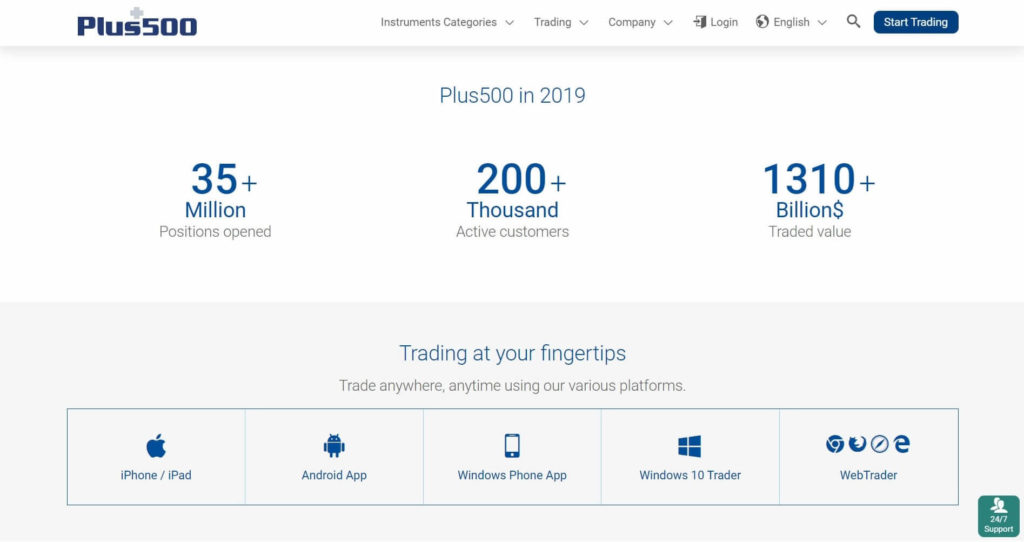Click the Android robot icon
Image resolution: width=1024 pixels, height=542 pixels.
[x=334, y=445]
